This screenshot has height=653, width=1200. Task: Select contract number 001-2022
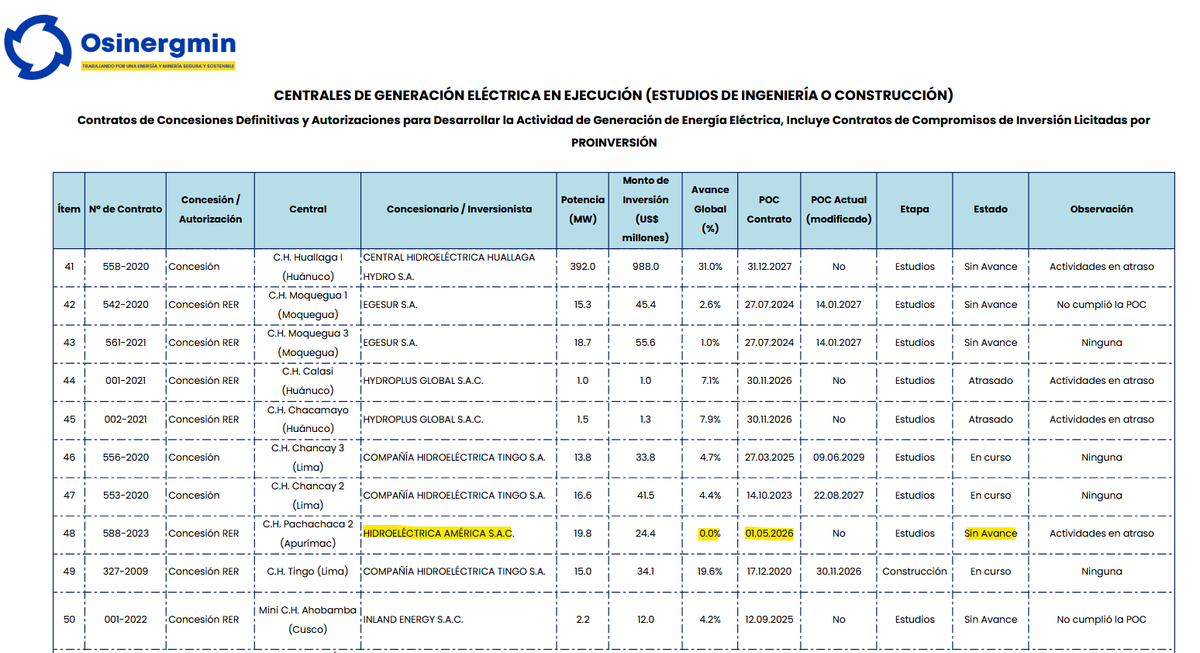click(125, 620)
